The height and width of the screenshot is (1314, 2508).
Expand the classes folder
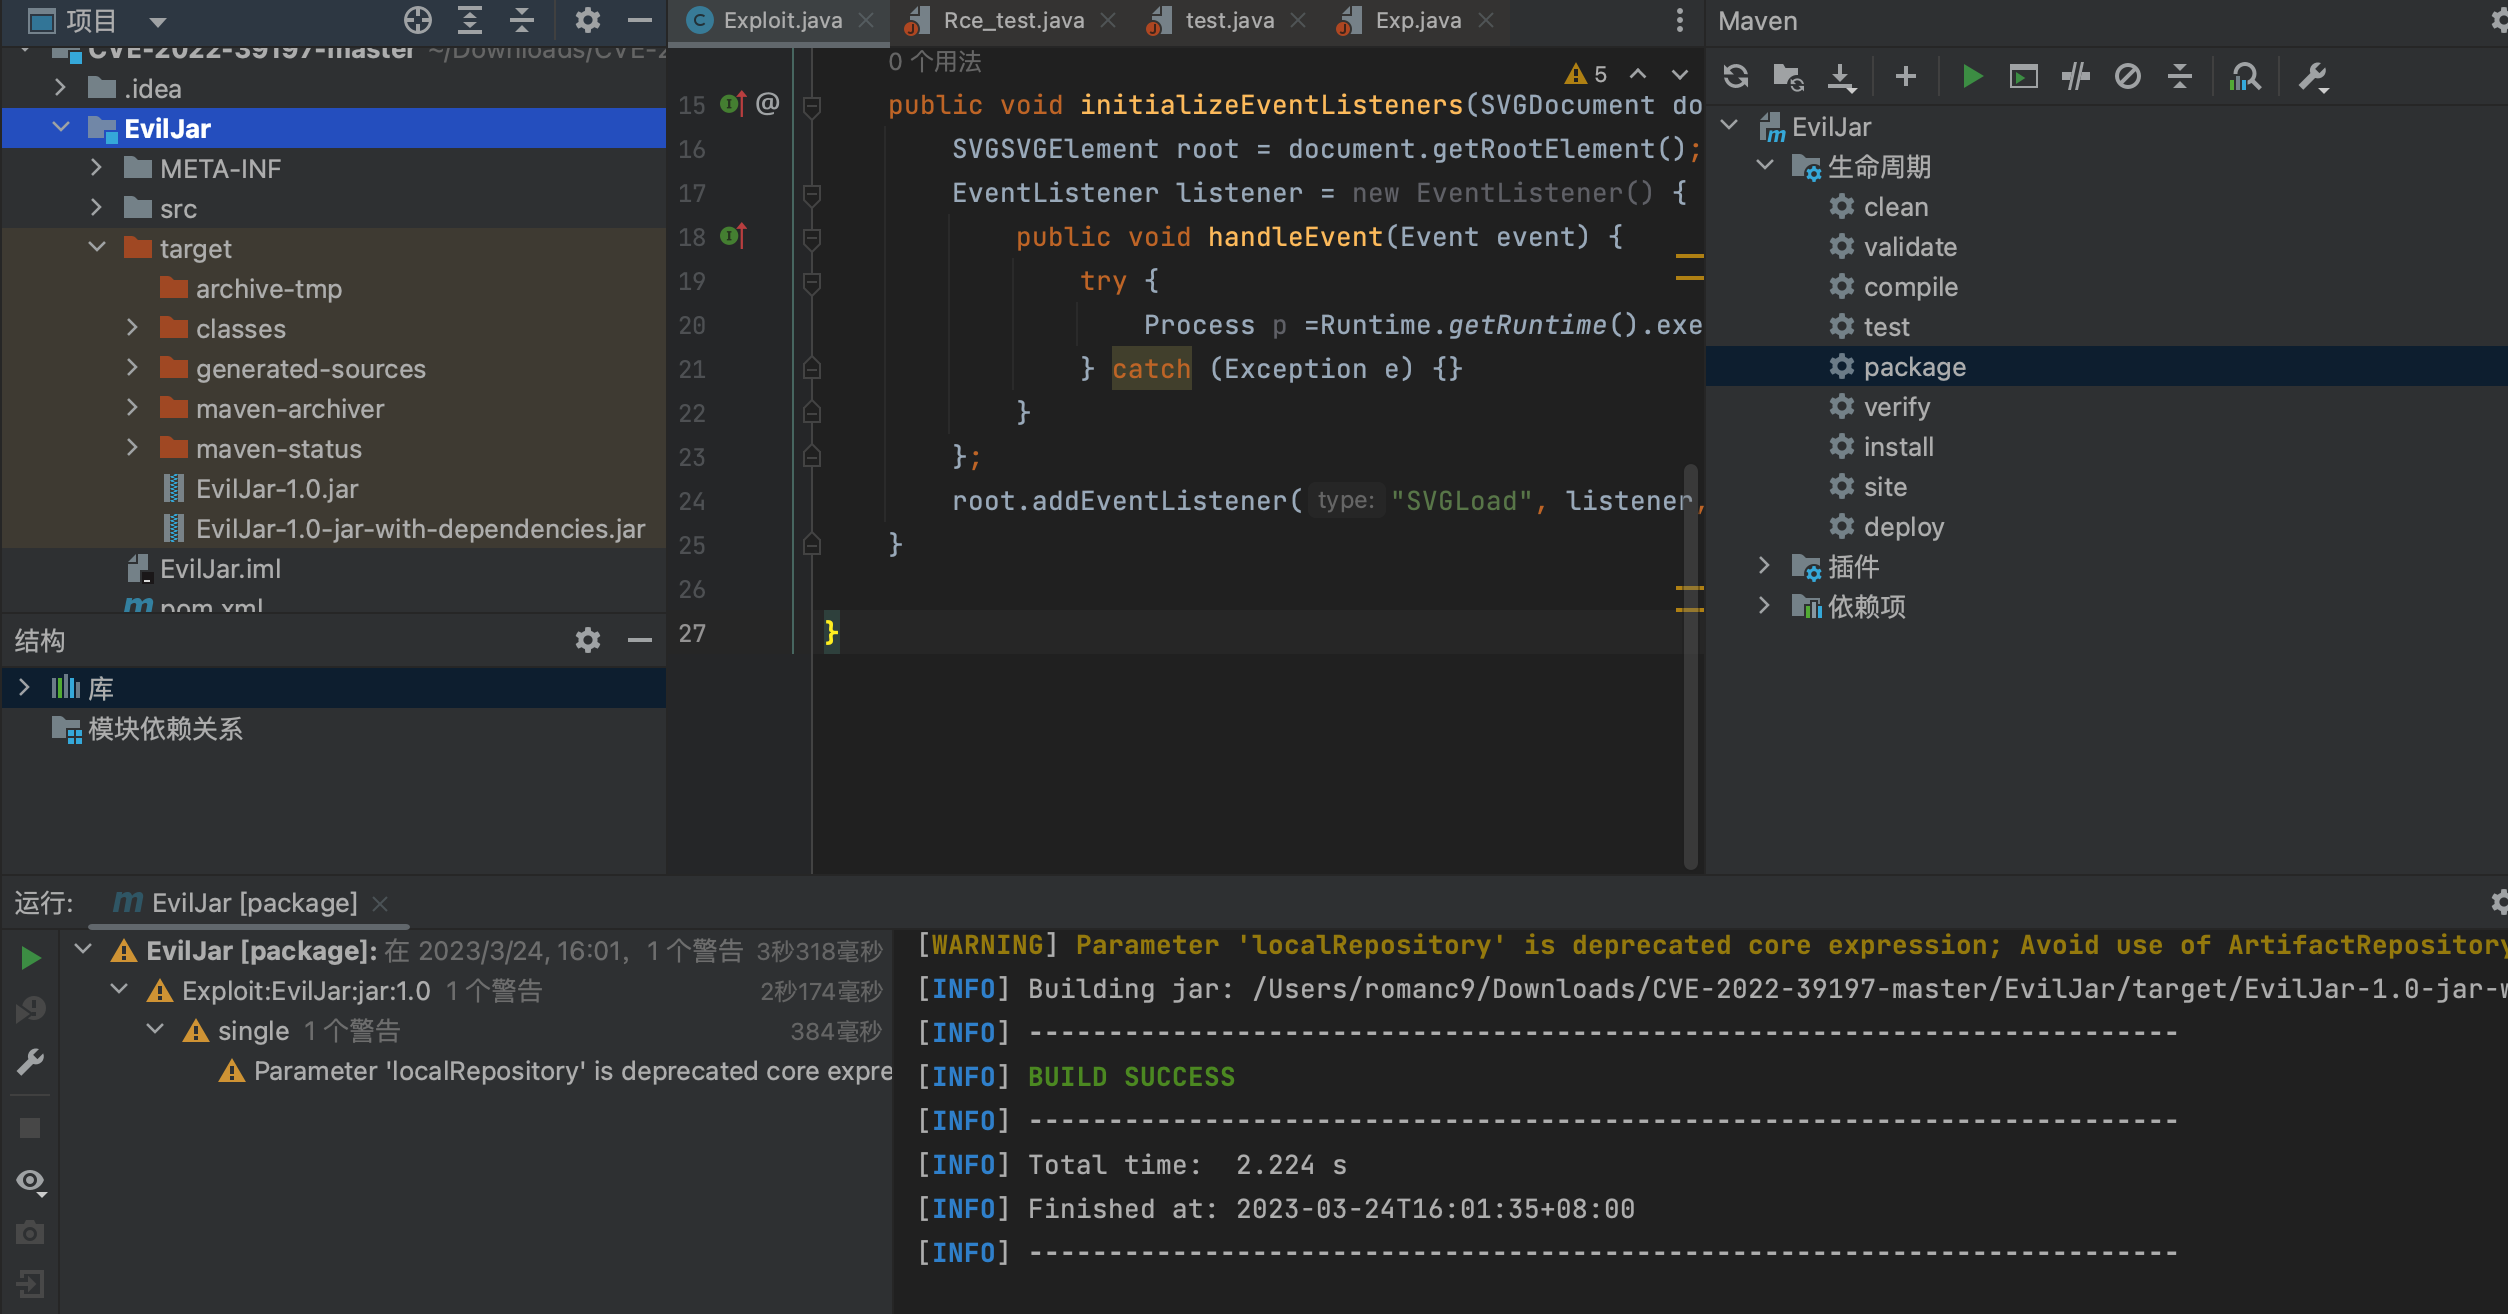[x=132, y=328]
